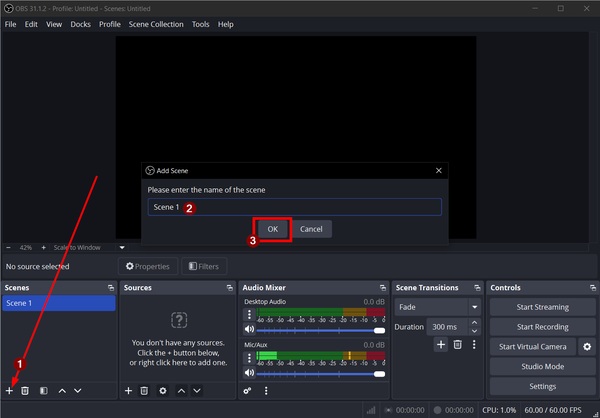The image size is (600, 418).
Task: Open the Docks menu
Action: point(80,24)
